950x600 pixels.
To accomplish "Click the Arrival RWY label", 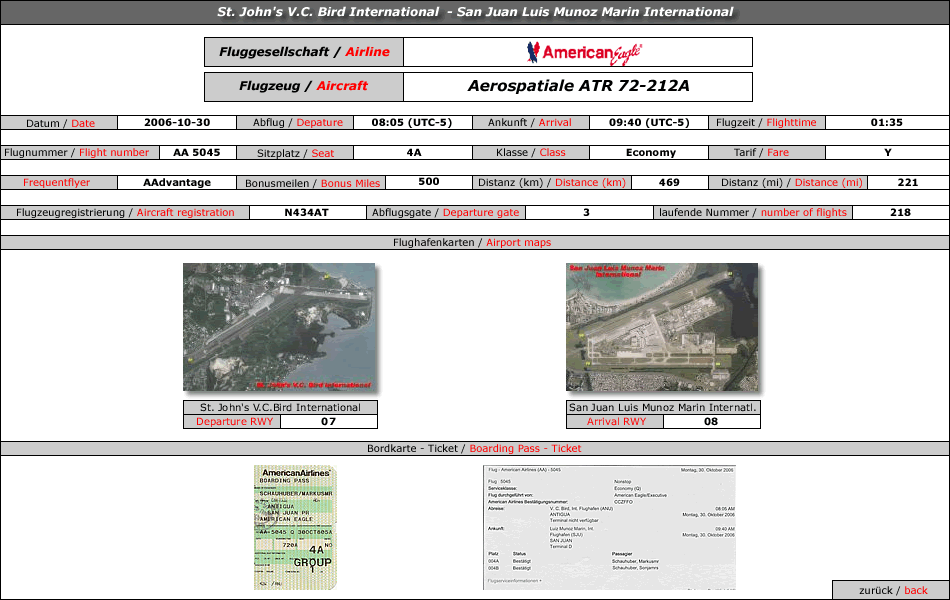I will click(x=615, y=422).
